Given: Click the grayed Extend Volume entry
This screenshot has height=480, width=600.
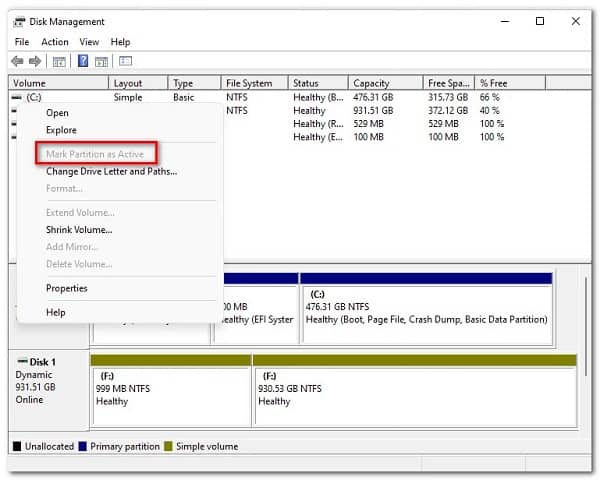Looking at the screenshot, I should [x=80, y=212].
